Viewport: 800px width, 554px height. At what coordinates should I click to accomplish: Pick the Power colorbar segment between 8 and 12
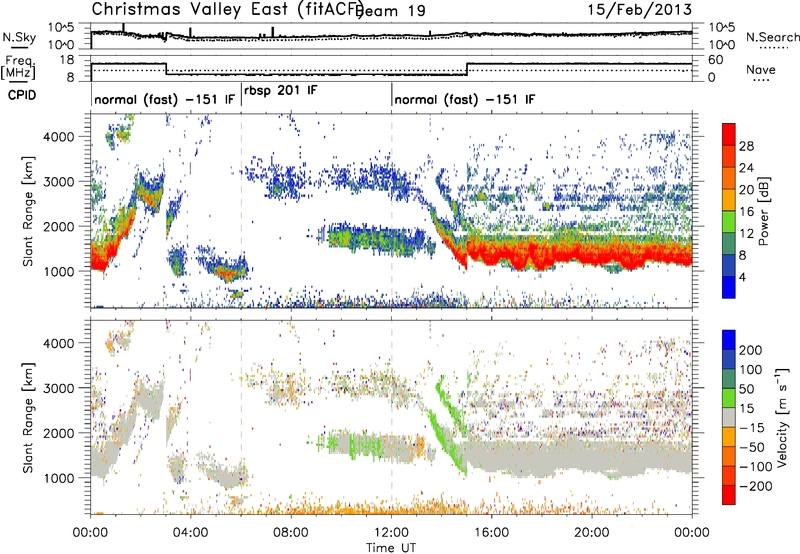(x=729, y=244)
